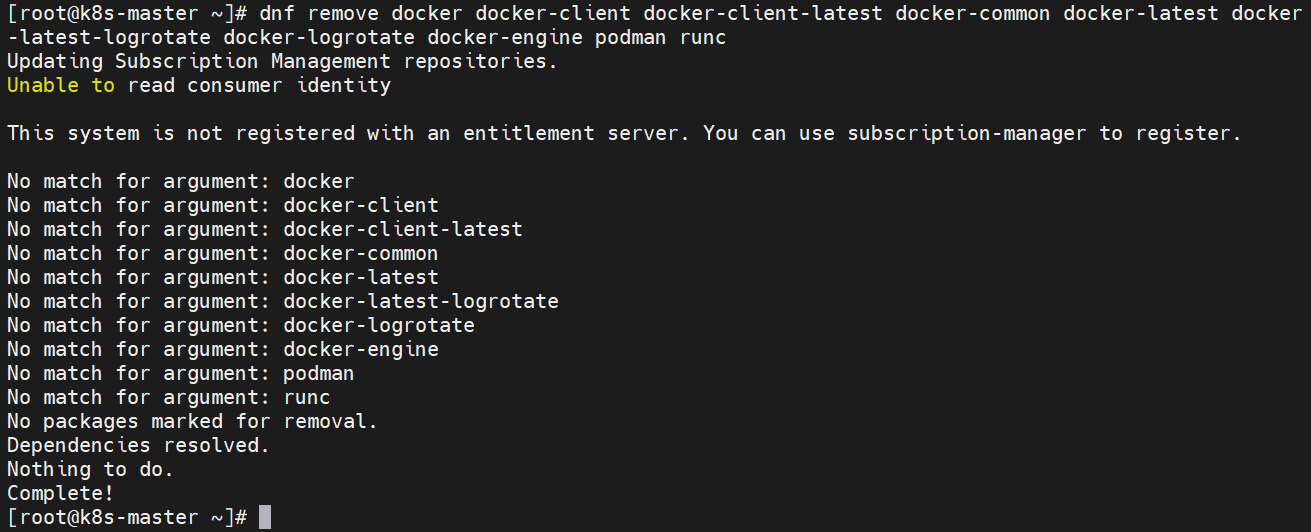
Task: Click 'No match for argument: docker-client' line
Action: 222,205
